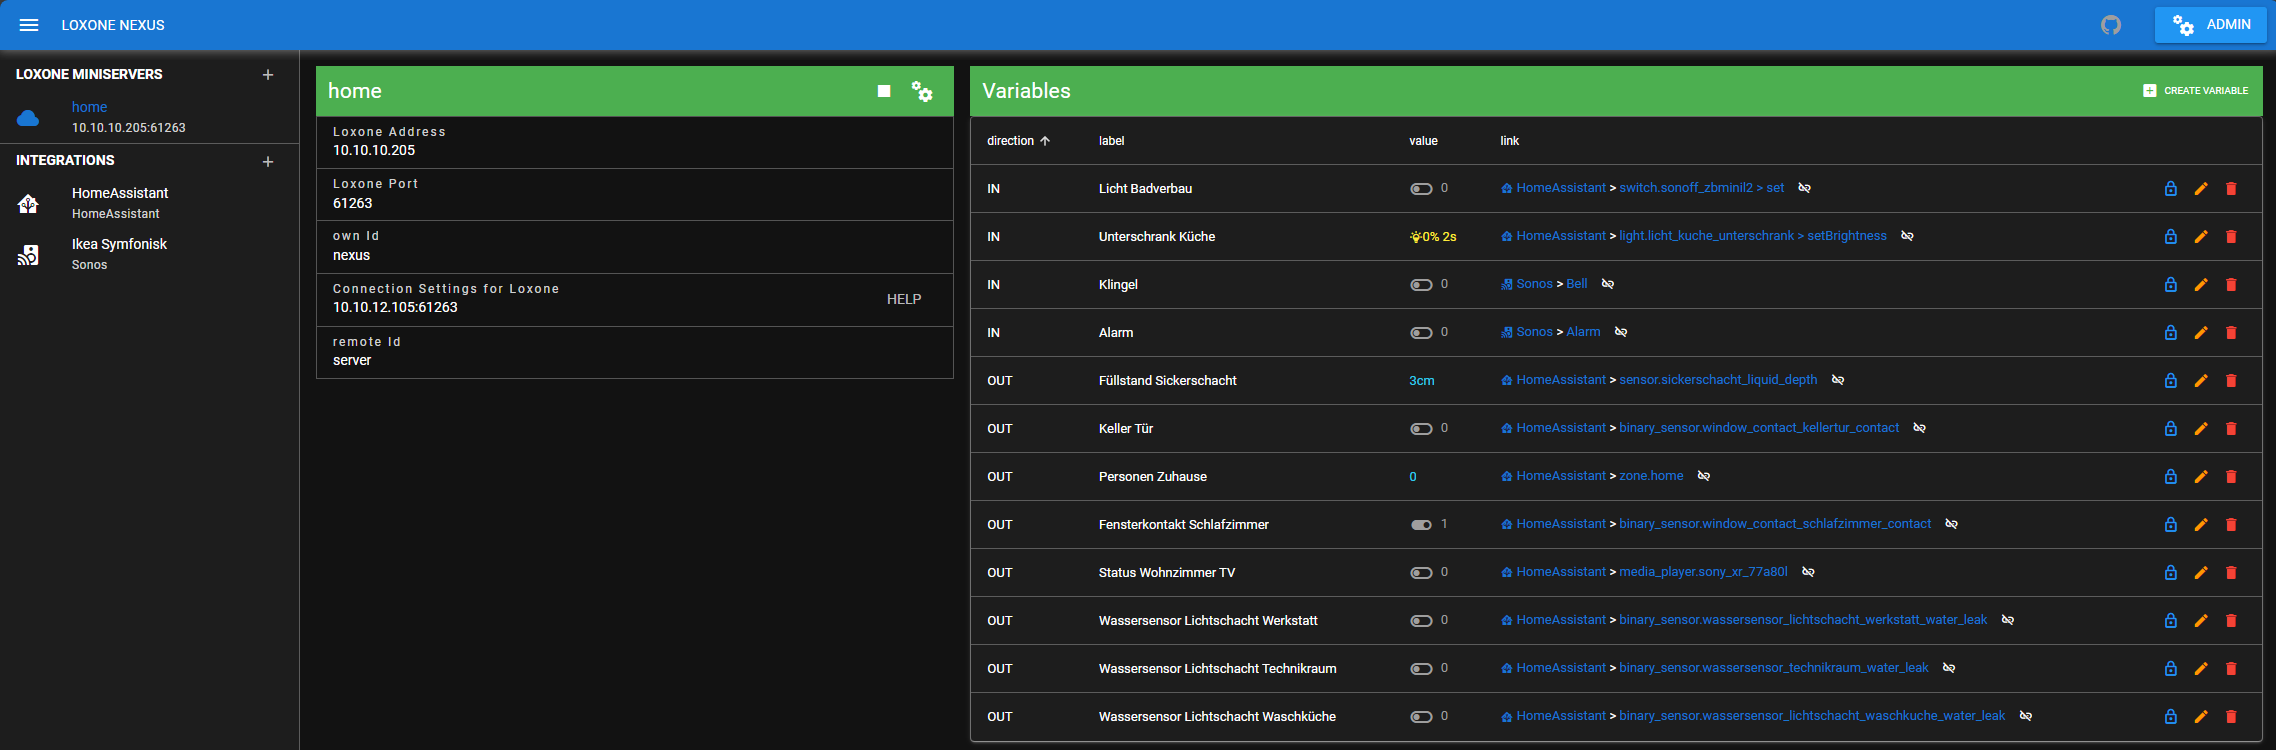Delete the Licht Badverbau variable
Screen dimensions: 2276x750
2231,189
